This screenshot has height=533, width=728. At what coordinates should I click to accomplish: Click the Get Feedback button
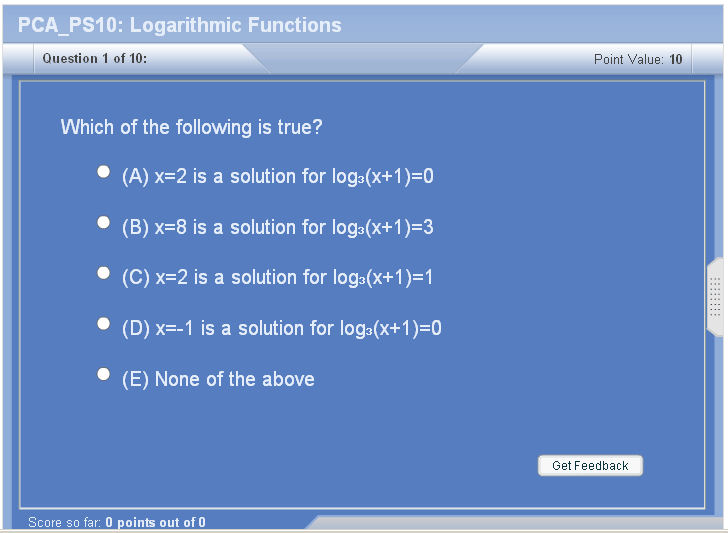(x=590, y=466)
